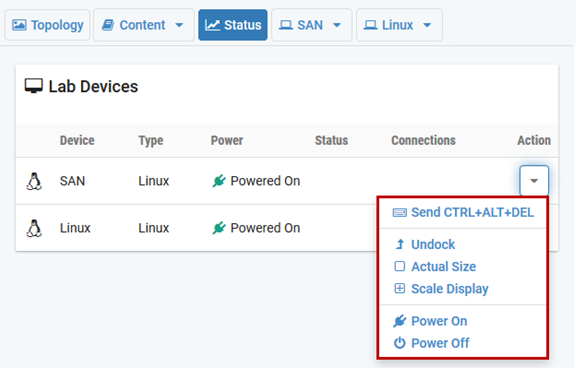Click the green plug icon in Linux row
The width and height of the screenshot is (576, 370).
(x=219, y=228)
